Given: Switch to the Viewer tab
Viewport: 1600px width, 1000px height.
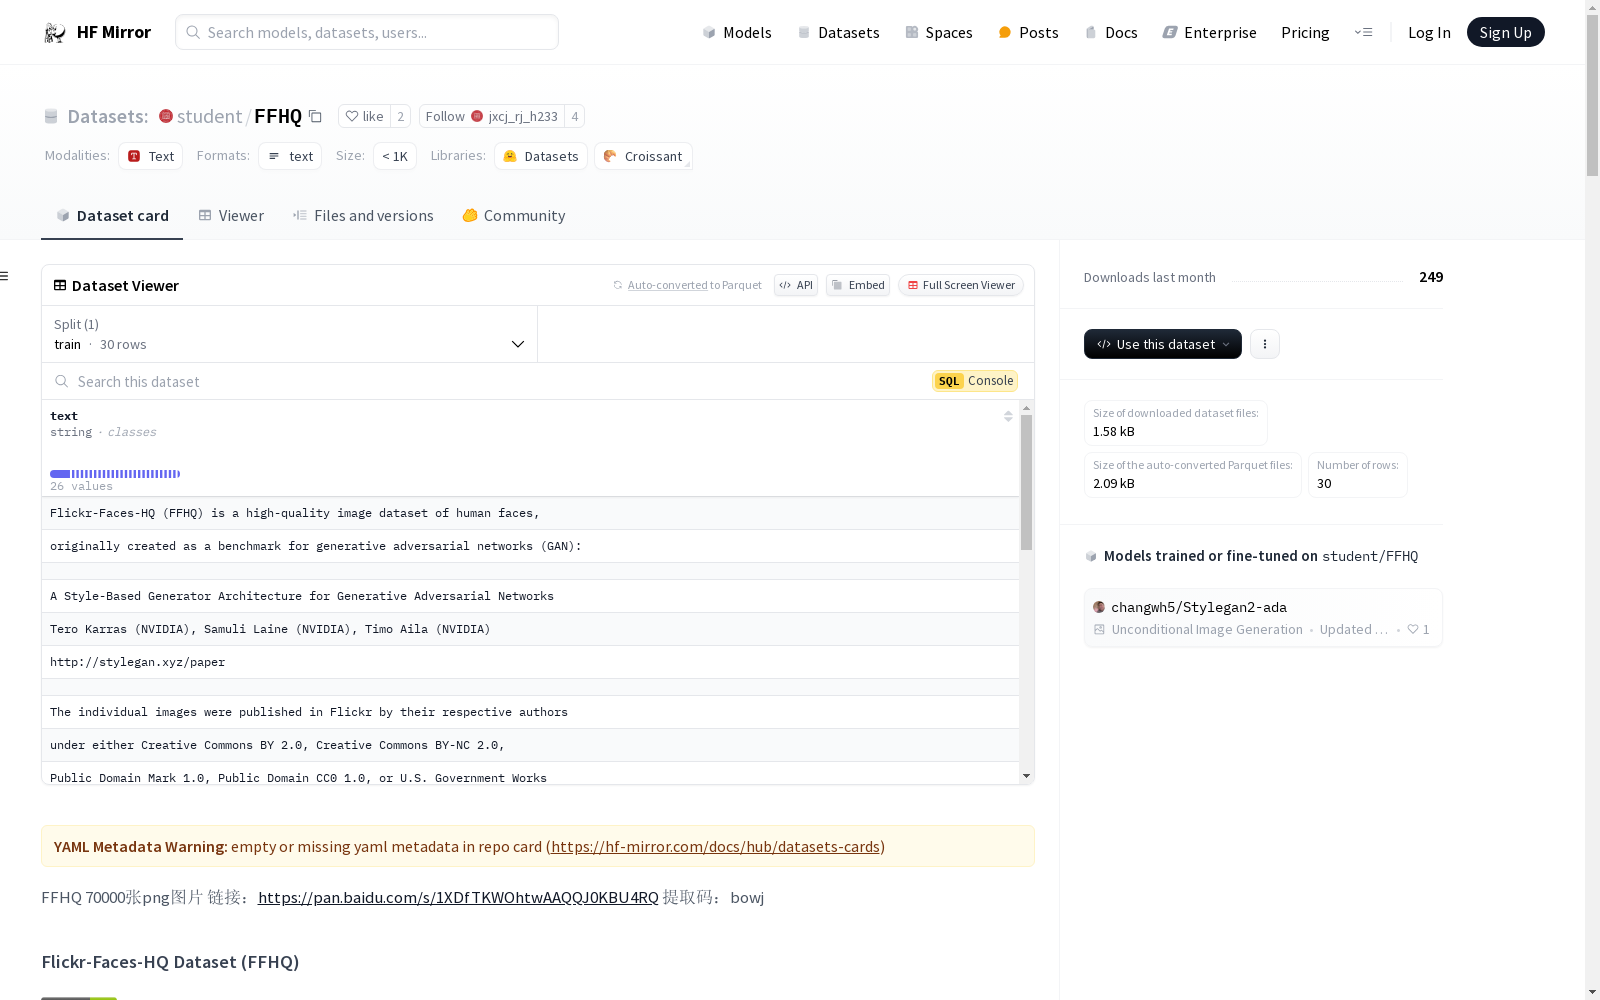Looking at the screenshot, I should click(231, 216).
